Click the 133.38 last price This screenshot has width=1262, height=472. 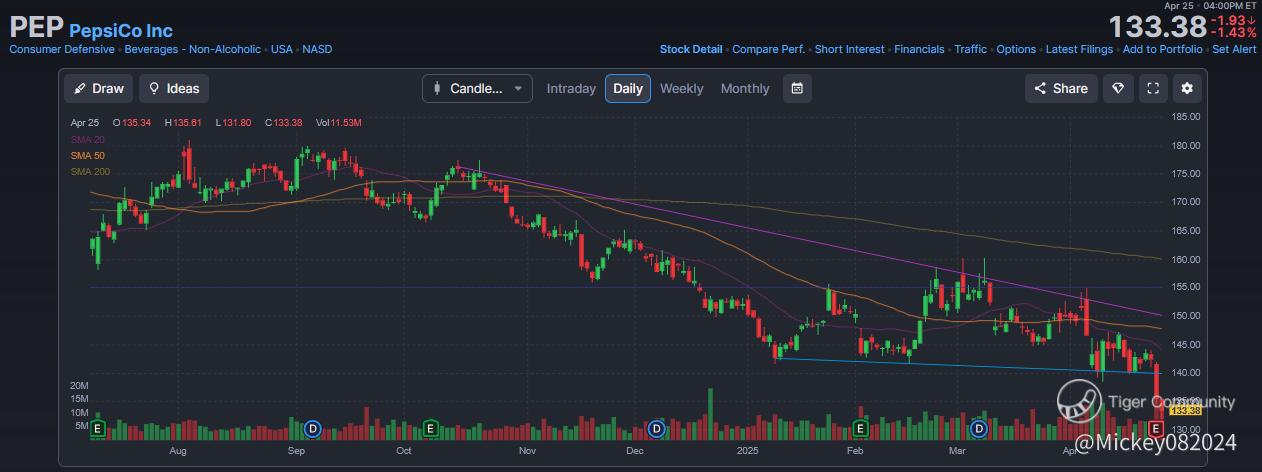1157,27
